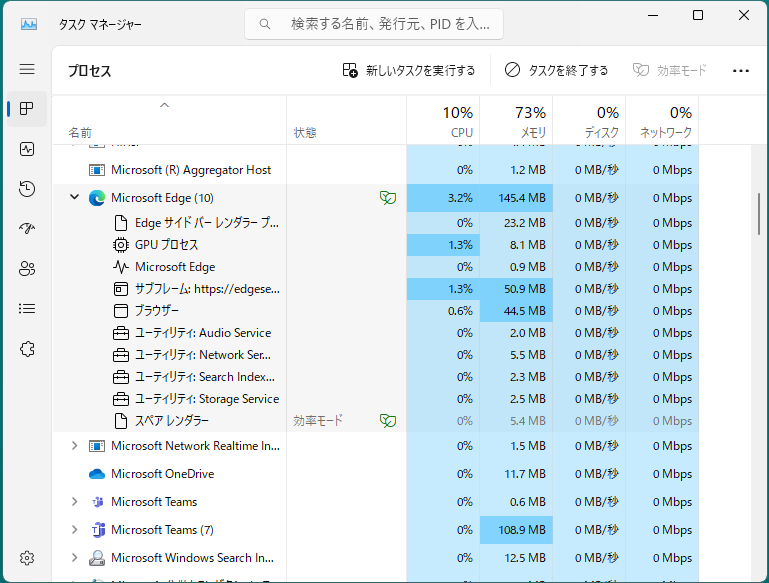Click タスクを終了する button
Image resolution: width=769 pixels, height=583 pixels.
556,71
